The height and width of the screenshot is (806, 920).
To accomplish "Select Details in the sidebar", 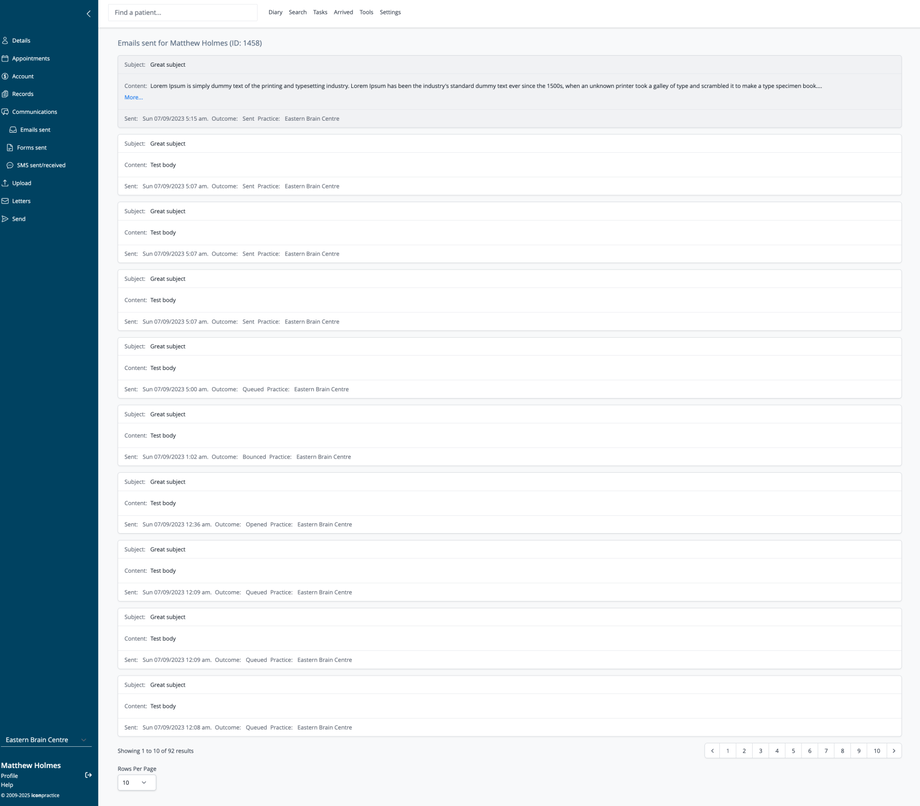I will click(21, 40).
